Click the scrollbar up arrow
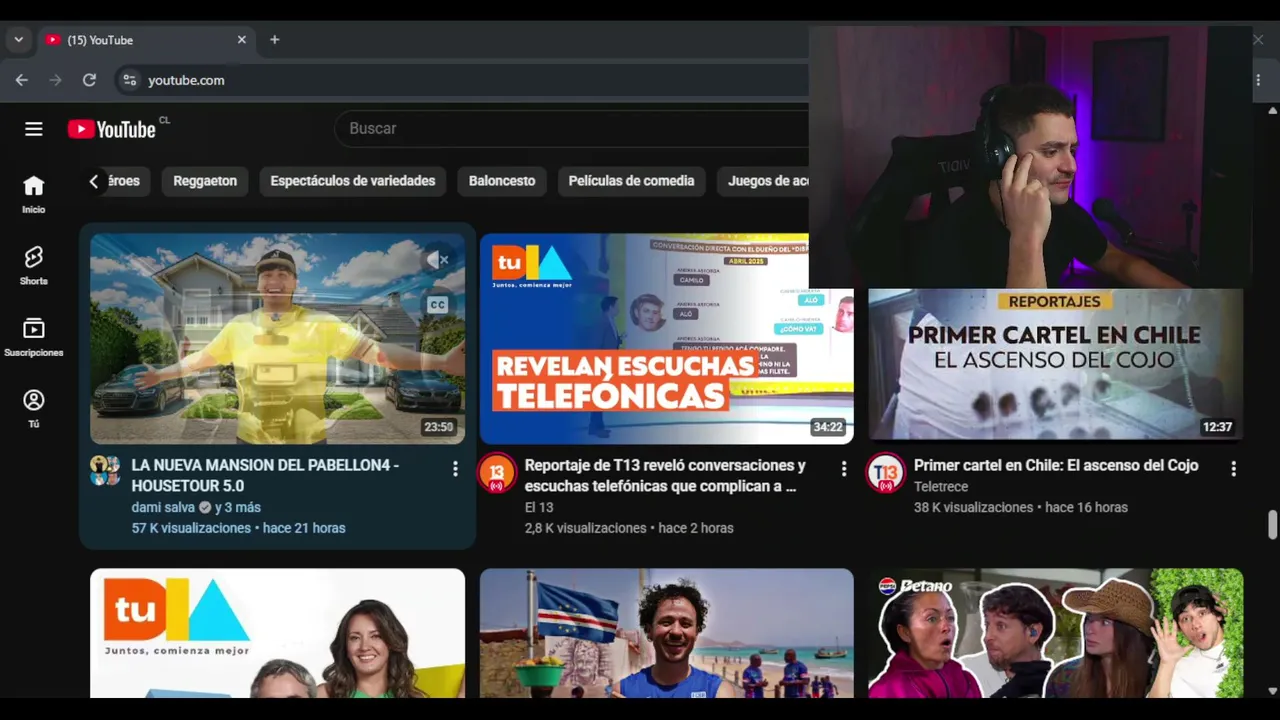1280x720 pixels. 1272,110
